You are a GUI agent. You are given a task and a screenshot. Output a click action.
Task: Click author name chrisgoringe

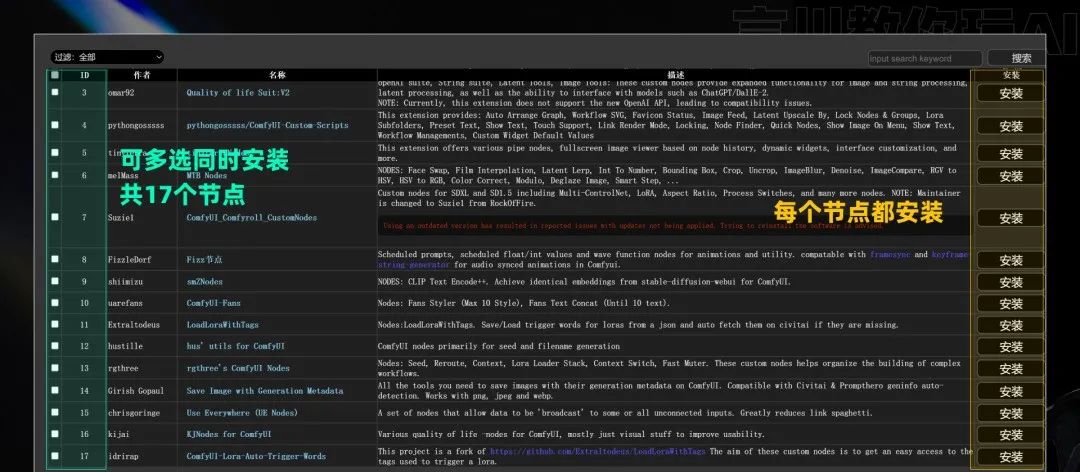point(136,413)
